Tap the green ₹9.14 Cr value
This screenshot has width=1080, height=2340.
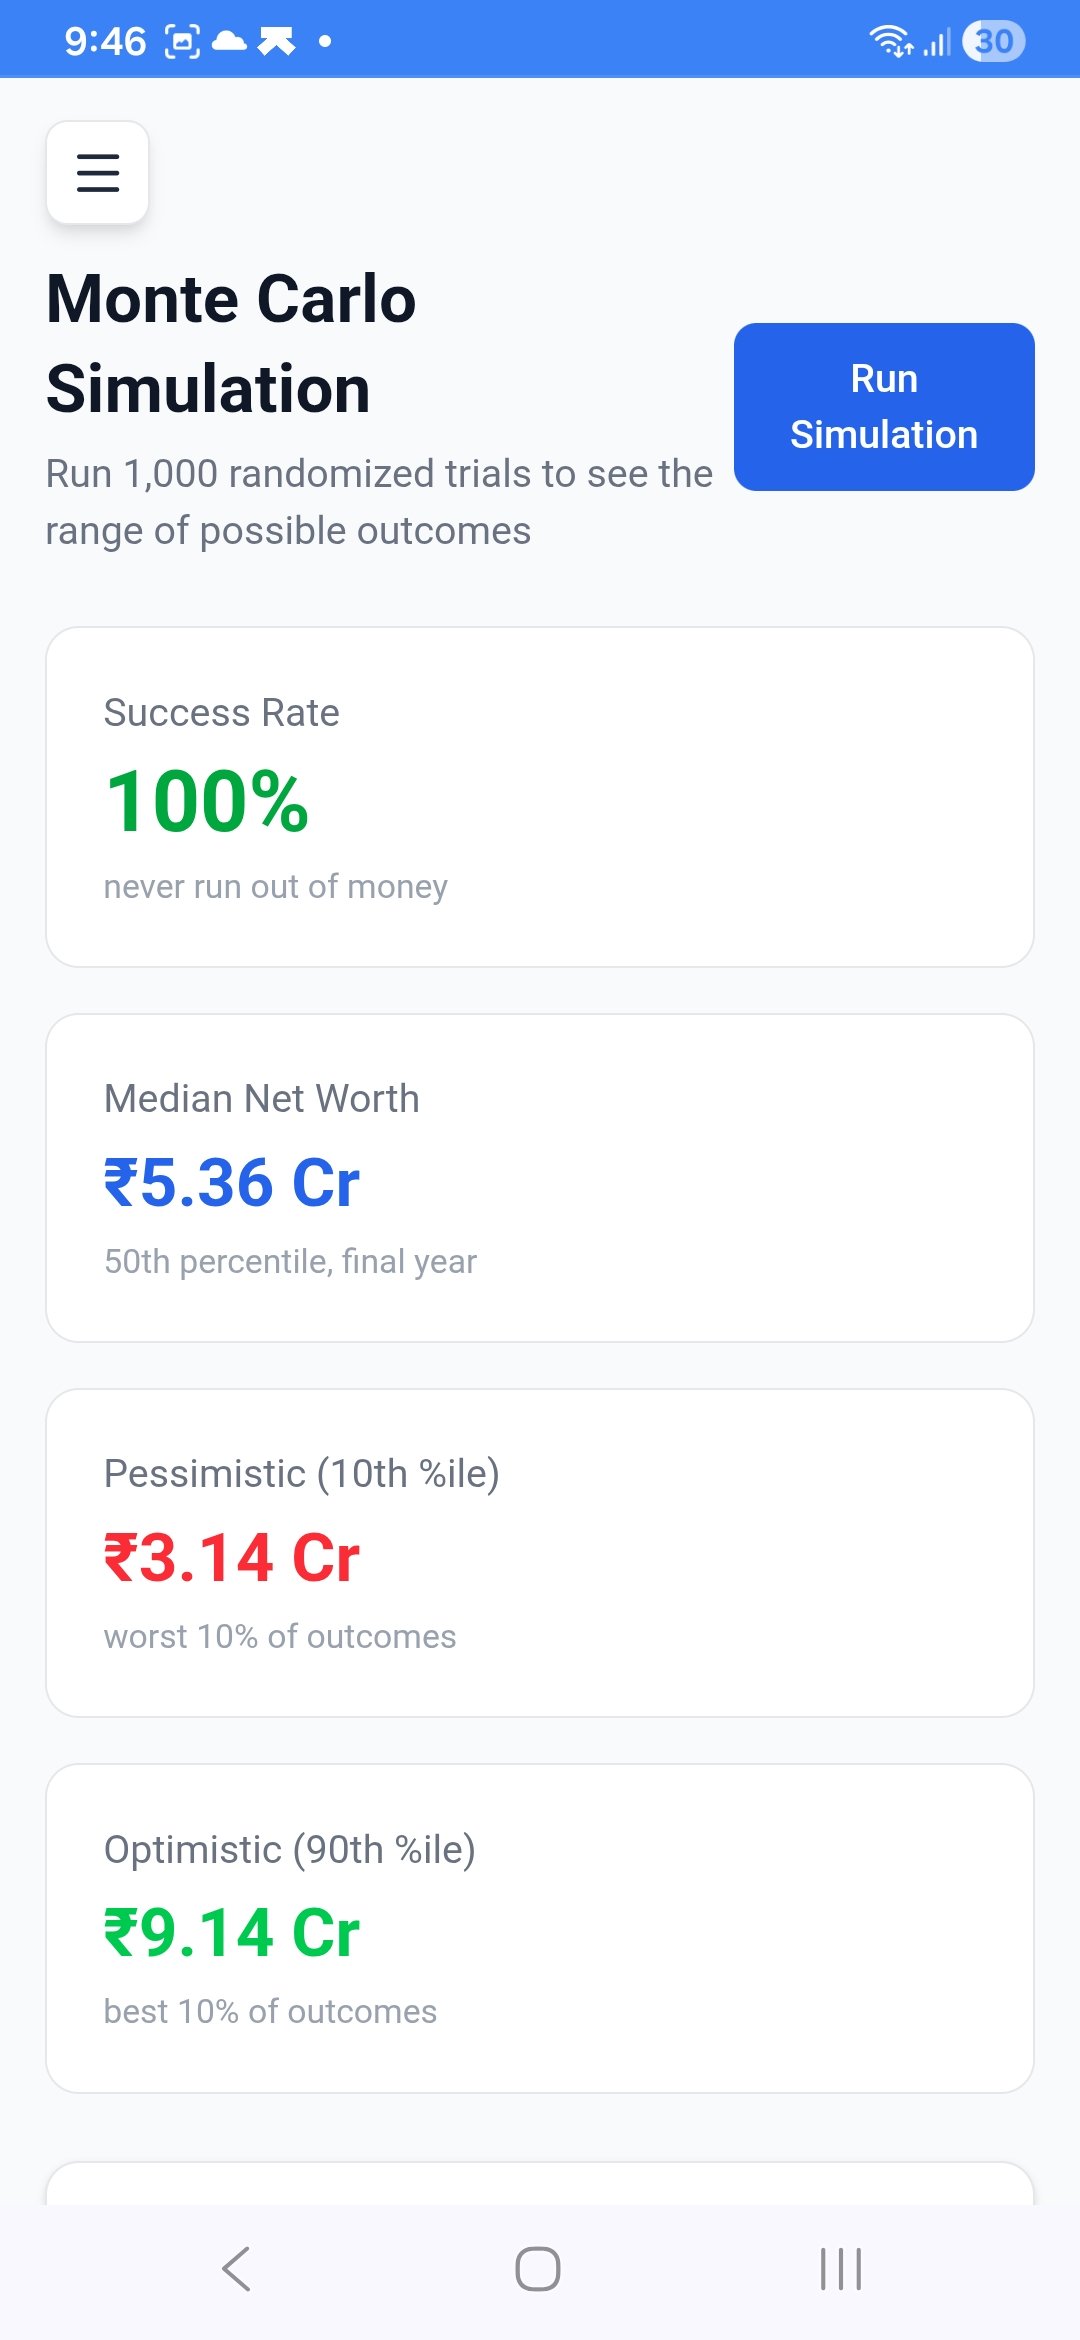(x=232, y=1933)
